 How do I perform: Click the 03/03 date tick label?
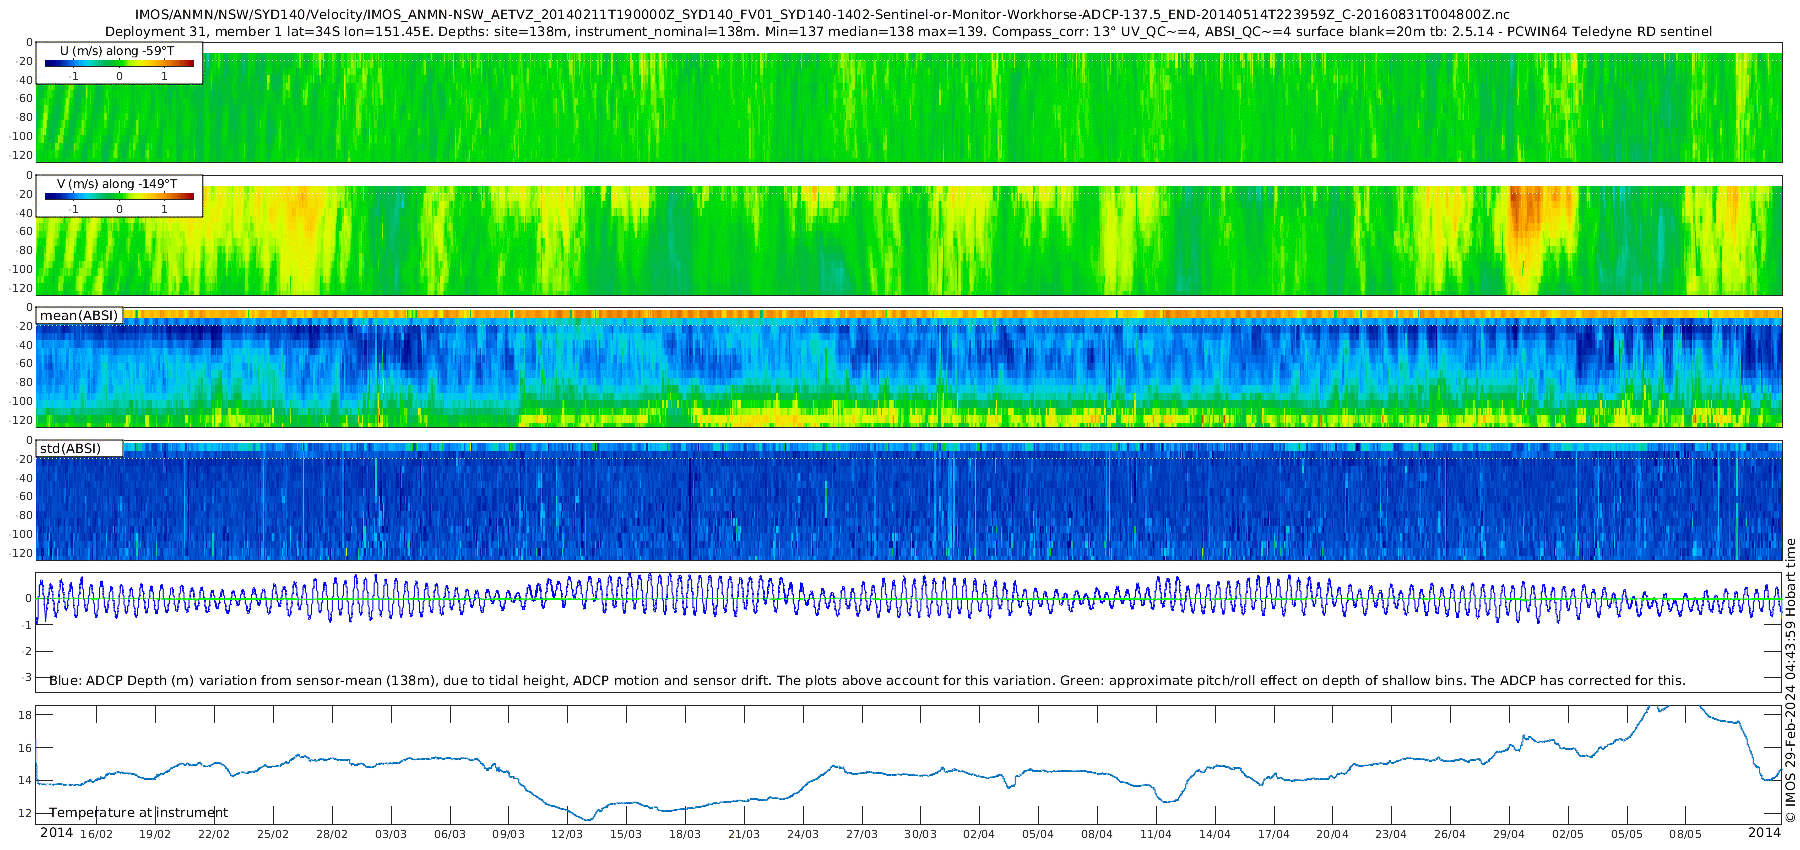click(391, 834)
